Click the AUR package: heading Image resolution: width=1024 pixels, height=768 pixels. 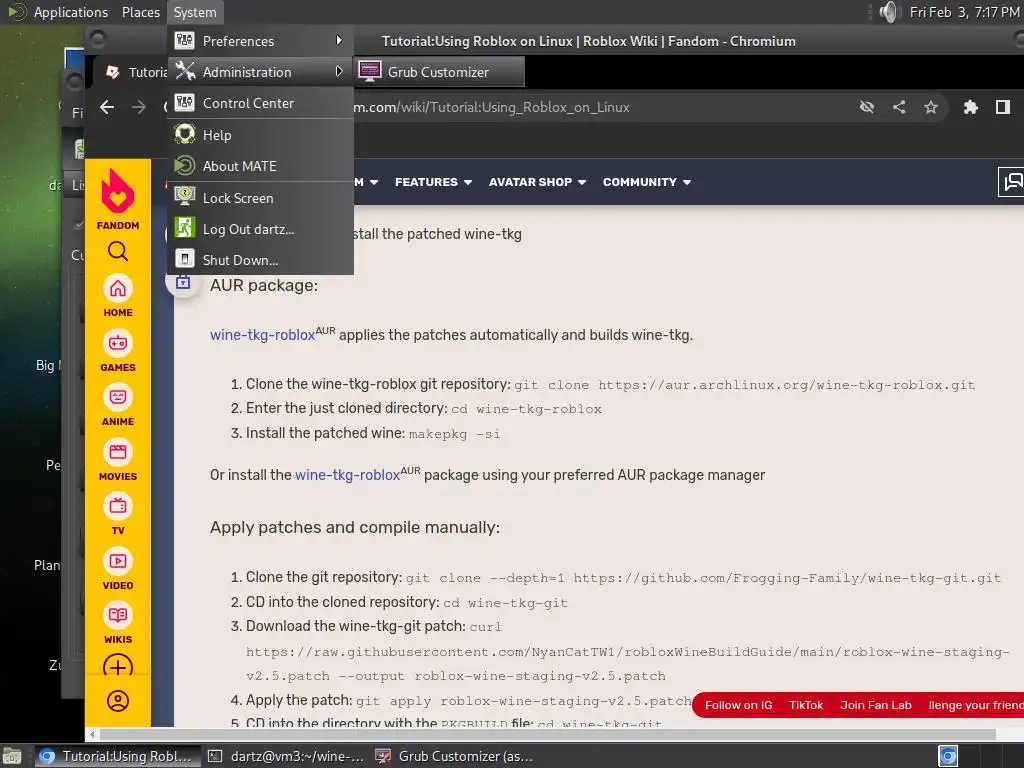(264, 285)
